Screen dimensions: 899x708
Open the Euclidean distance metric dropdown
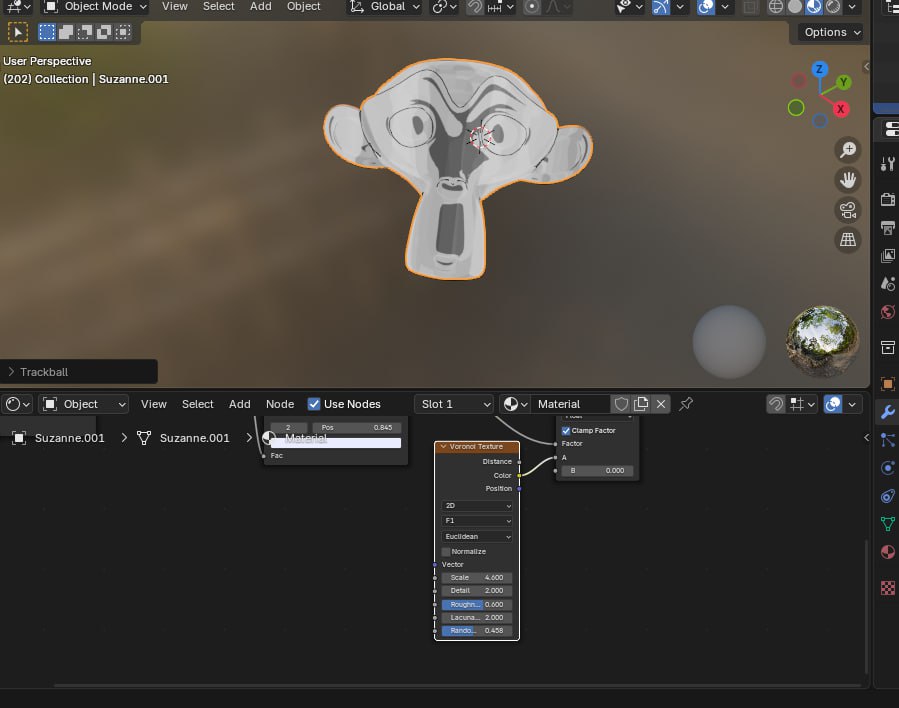tap(477, 537)
